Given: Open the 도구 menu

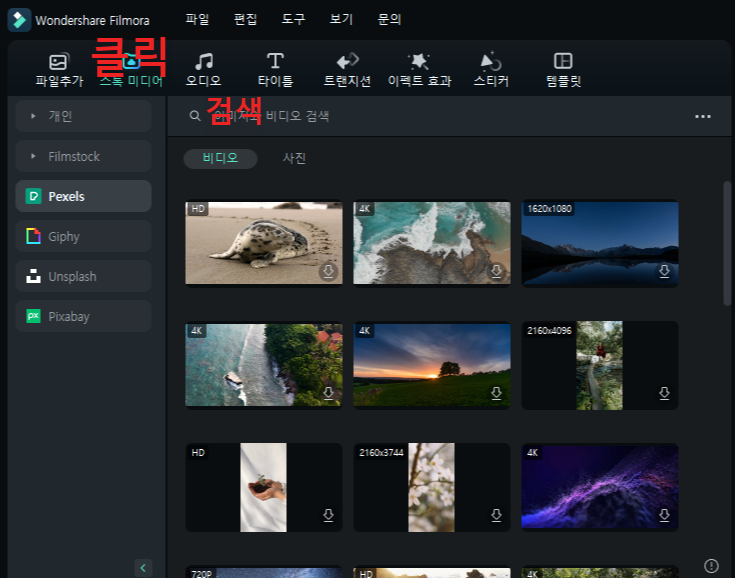Looking at the screenshot, I should [x=293, y=19].
